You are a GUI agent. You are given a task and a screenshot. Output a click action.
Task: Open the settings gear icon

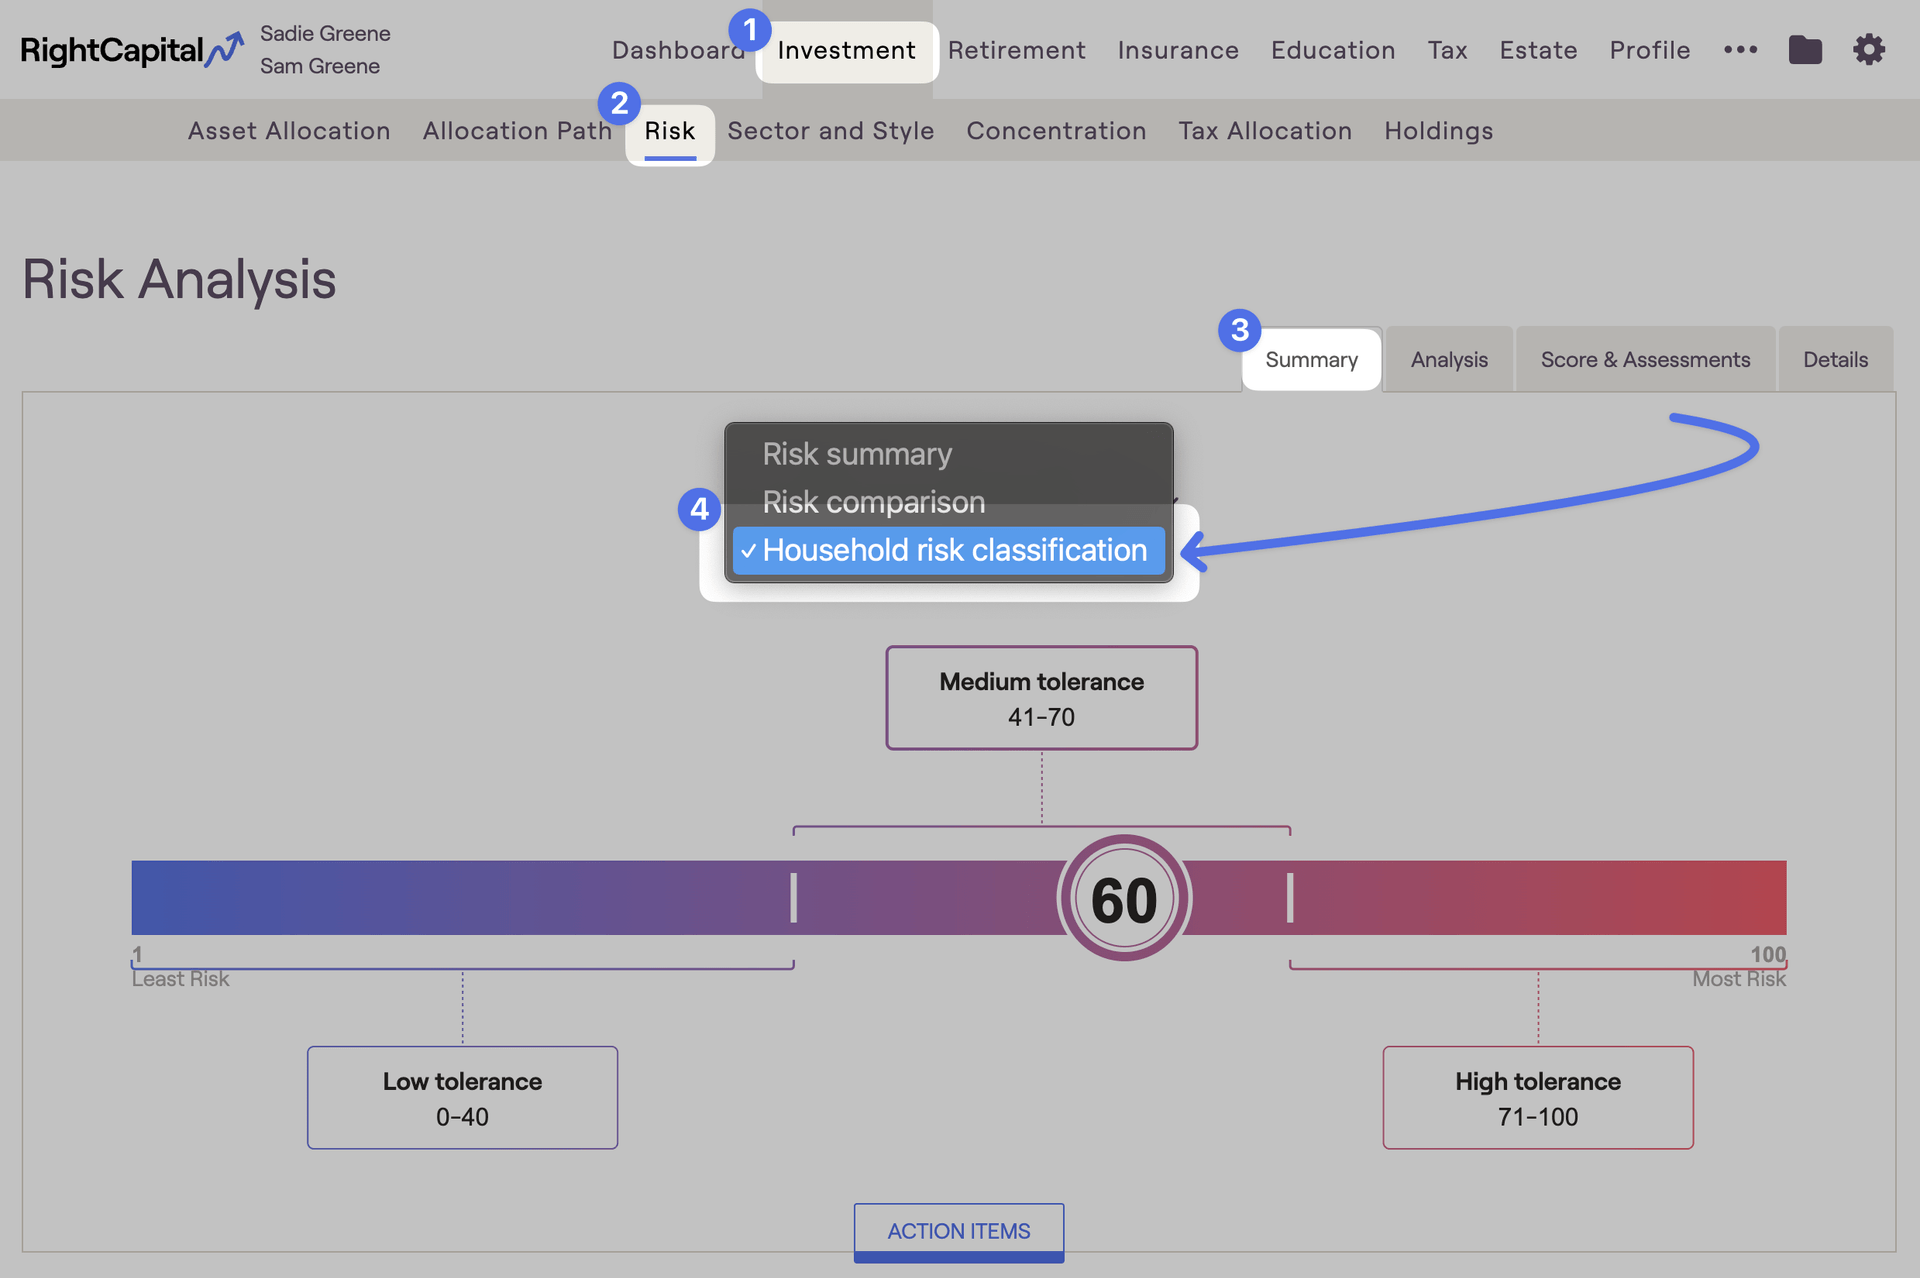click(1868, 50)
